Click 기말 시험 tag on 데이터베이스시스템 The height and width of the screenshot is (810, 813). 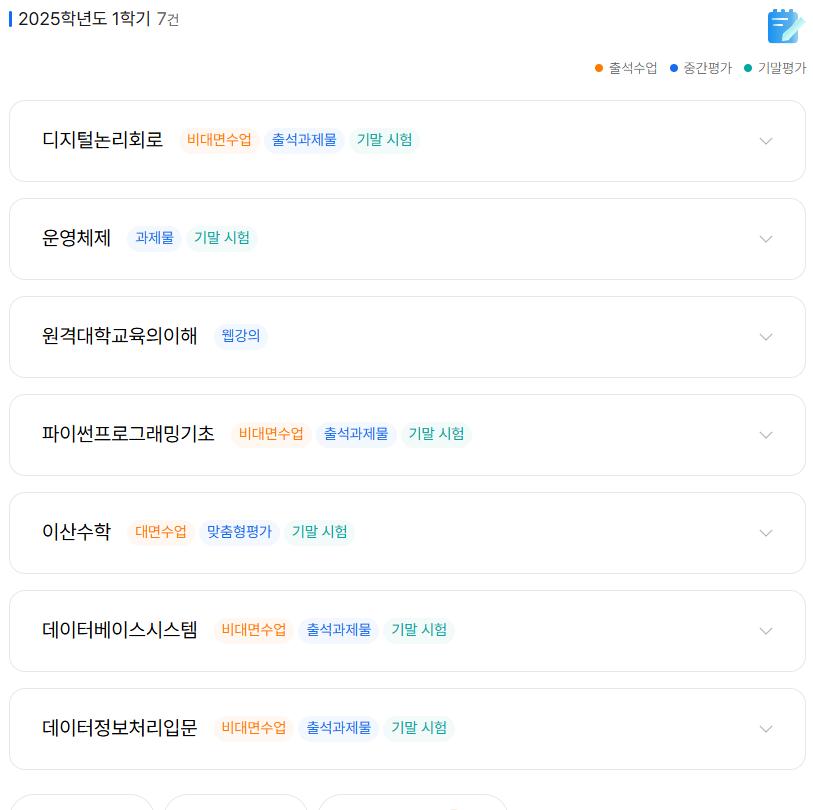pos(419,630)
